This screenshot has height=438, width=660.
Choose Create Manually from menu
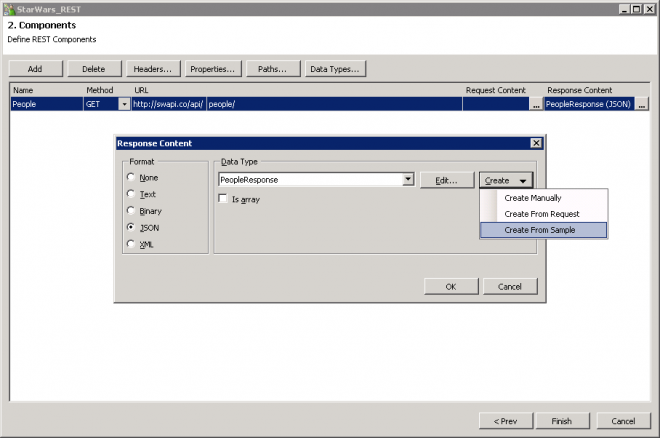543,198
